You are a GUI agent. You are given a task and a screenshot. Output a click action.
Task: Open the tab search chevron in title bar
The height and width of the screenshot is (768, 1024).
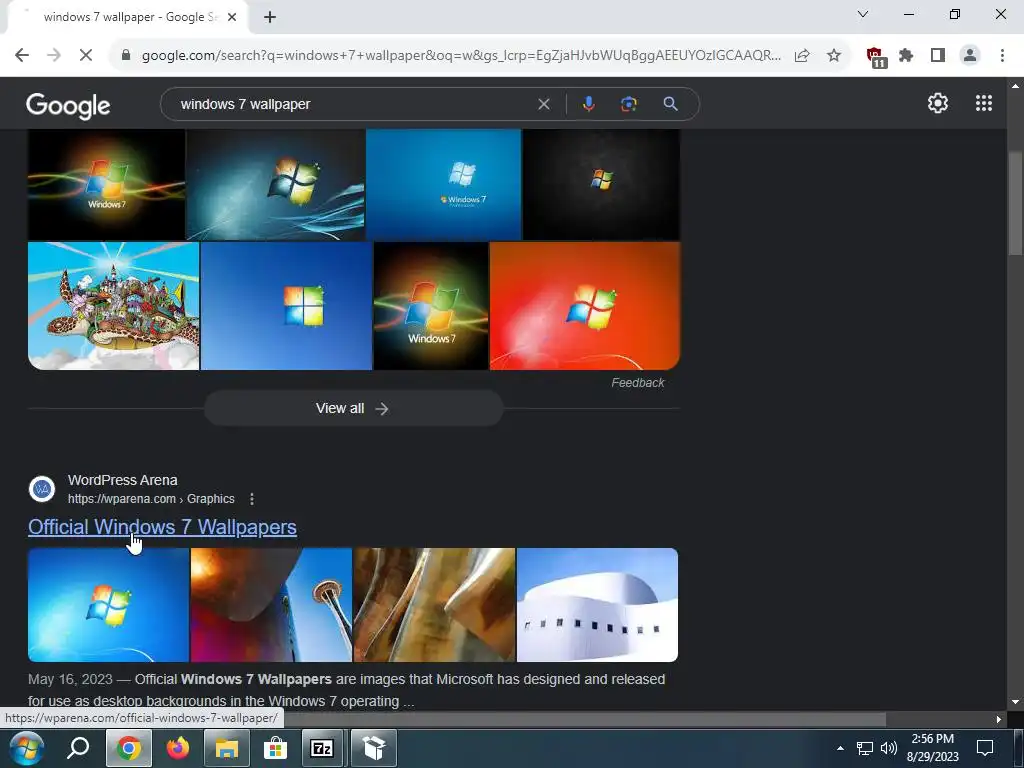tap(863, 14)
